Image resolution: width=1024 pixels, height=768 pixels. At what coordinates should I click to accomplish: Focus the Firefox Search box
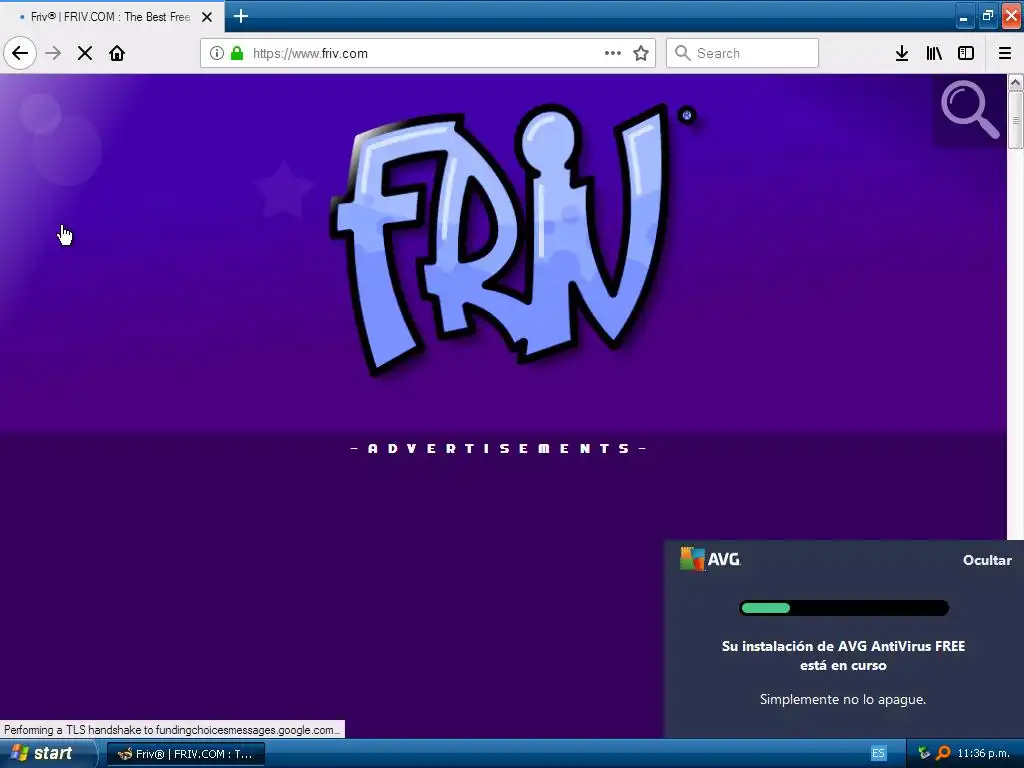pos(743,53)
